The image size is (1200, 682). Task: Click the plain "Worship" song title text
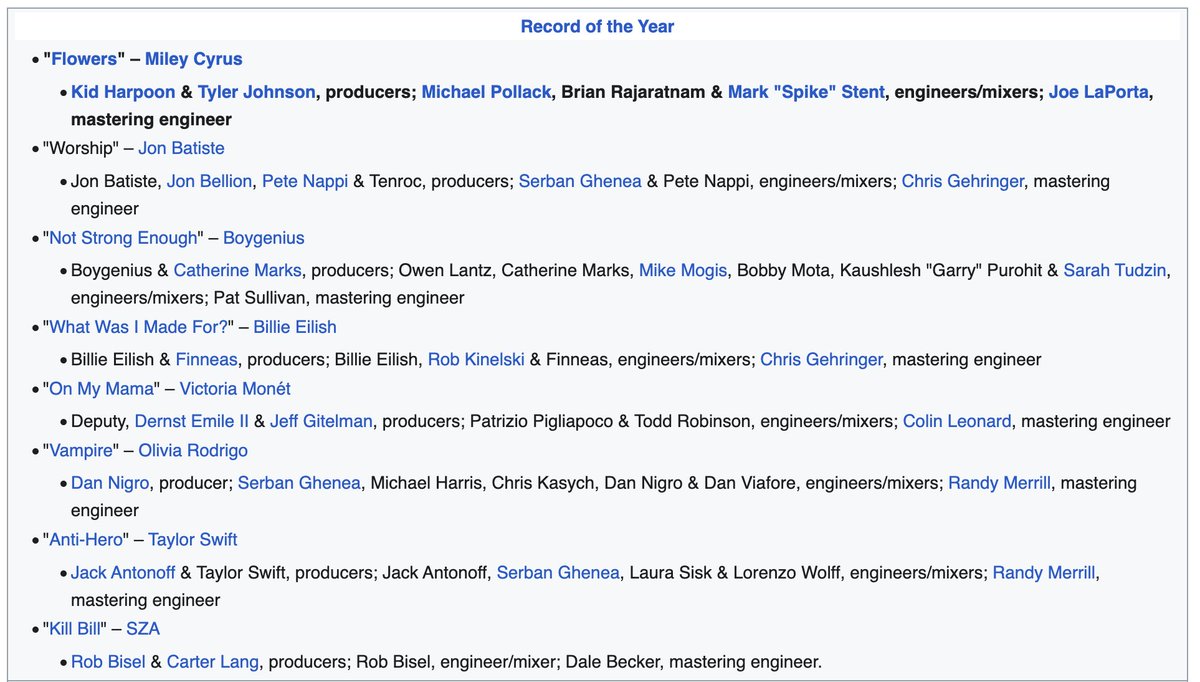[83, 148]
